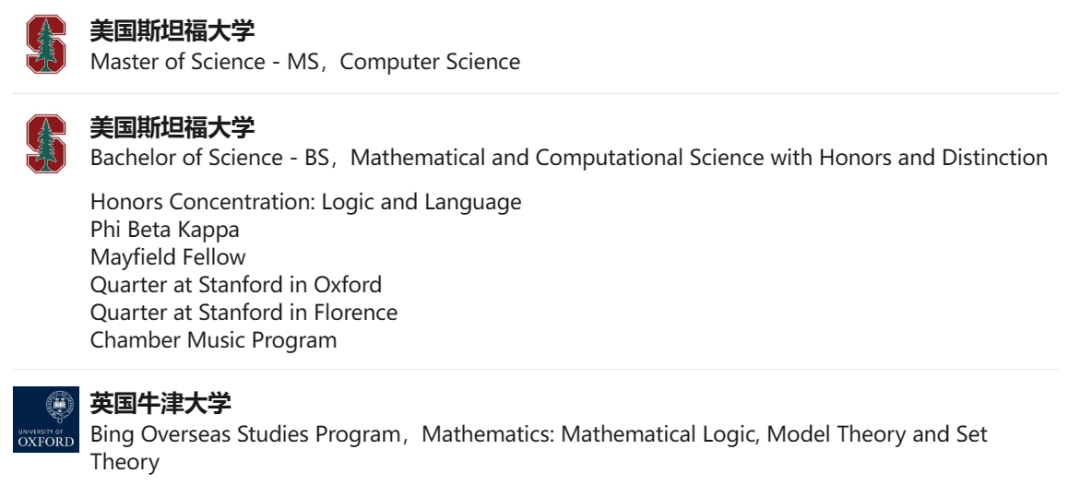Select Quarter at Stanford in Oxford line
The image size is (1080, 485).
236,285
